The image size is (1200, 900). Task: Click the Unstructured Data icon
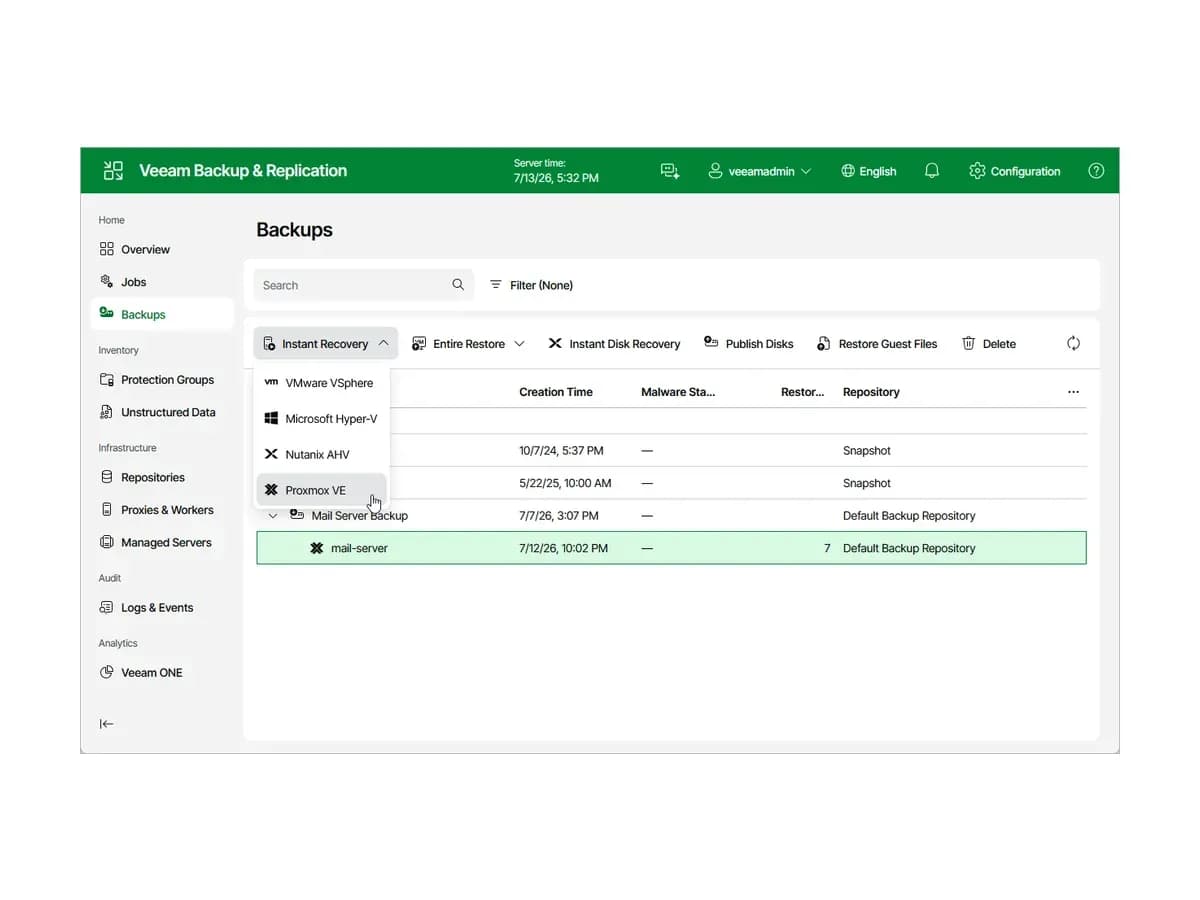107,412
